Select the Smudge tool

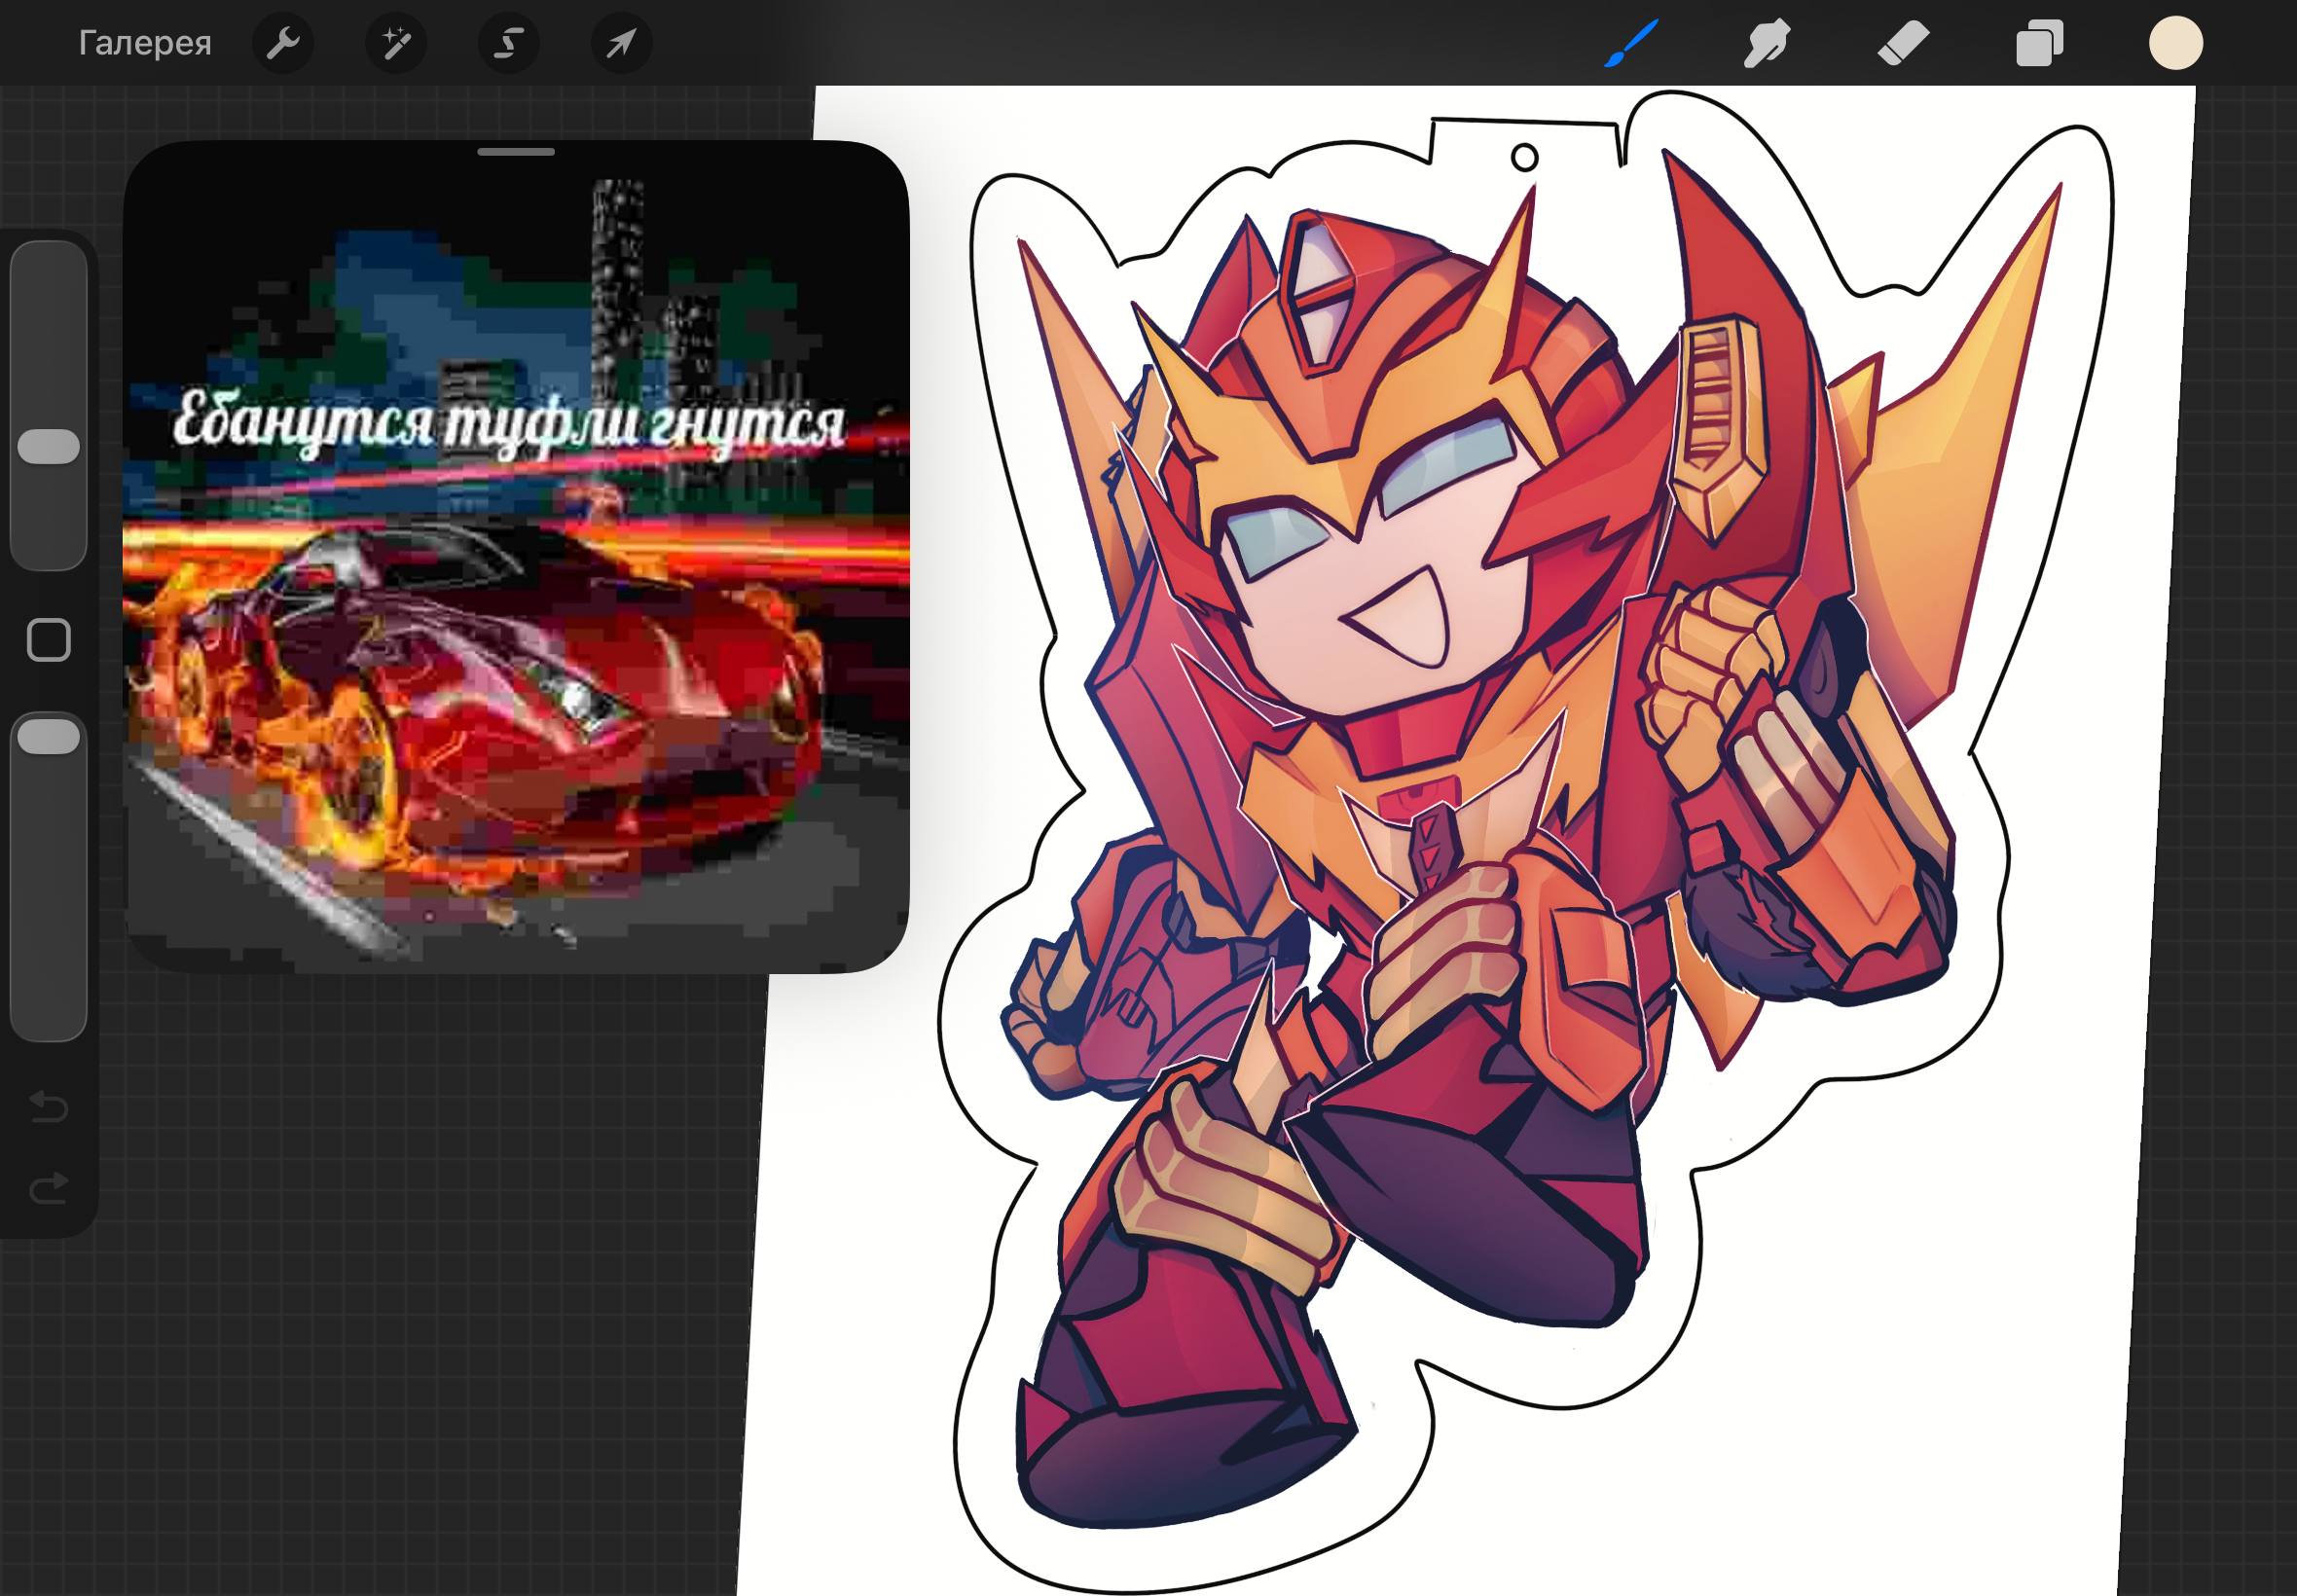pyautogui.click(x=1767, y=43)
